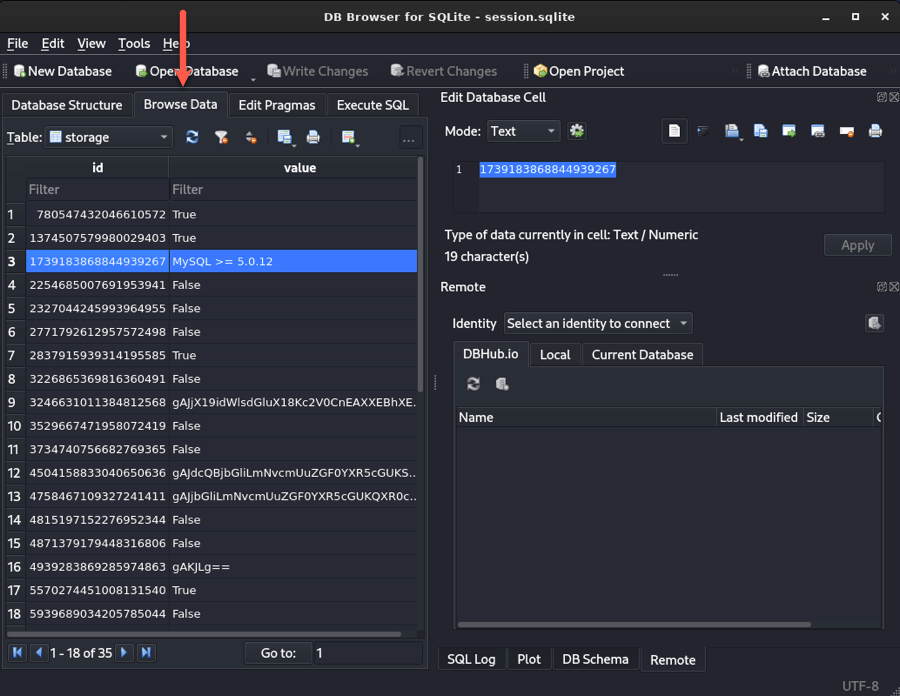The height and width of the screenshot is (696, 900).
Task: Select the Local tab in Remote panel
Action: click(555, 355)
